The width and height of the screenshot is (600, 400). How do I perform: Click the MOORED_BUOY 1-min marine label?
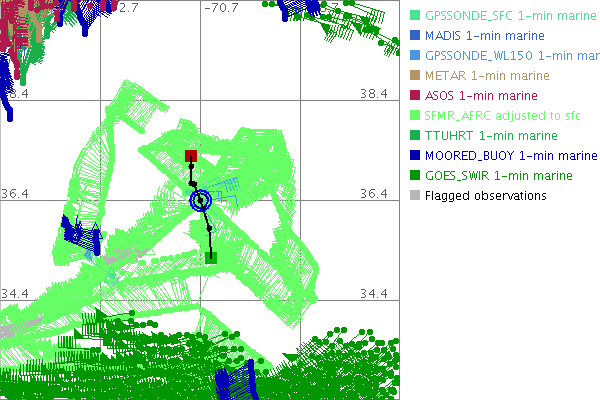tap(510, 156)
